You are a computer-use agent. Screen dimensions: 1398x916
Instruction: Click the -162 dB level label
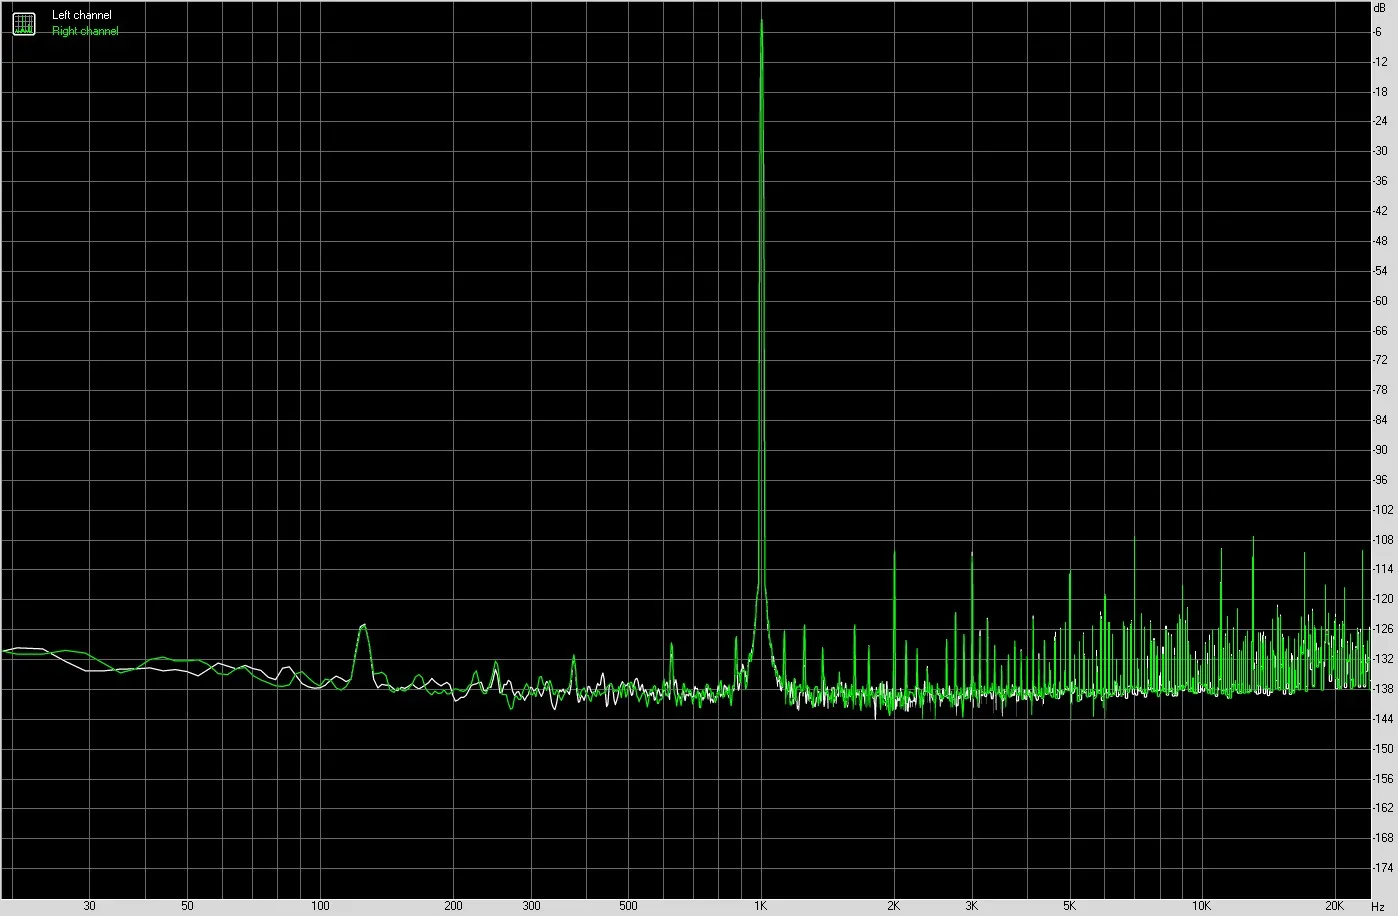pos(1383,808)
